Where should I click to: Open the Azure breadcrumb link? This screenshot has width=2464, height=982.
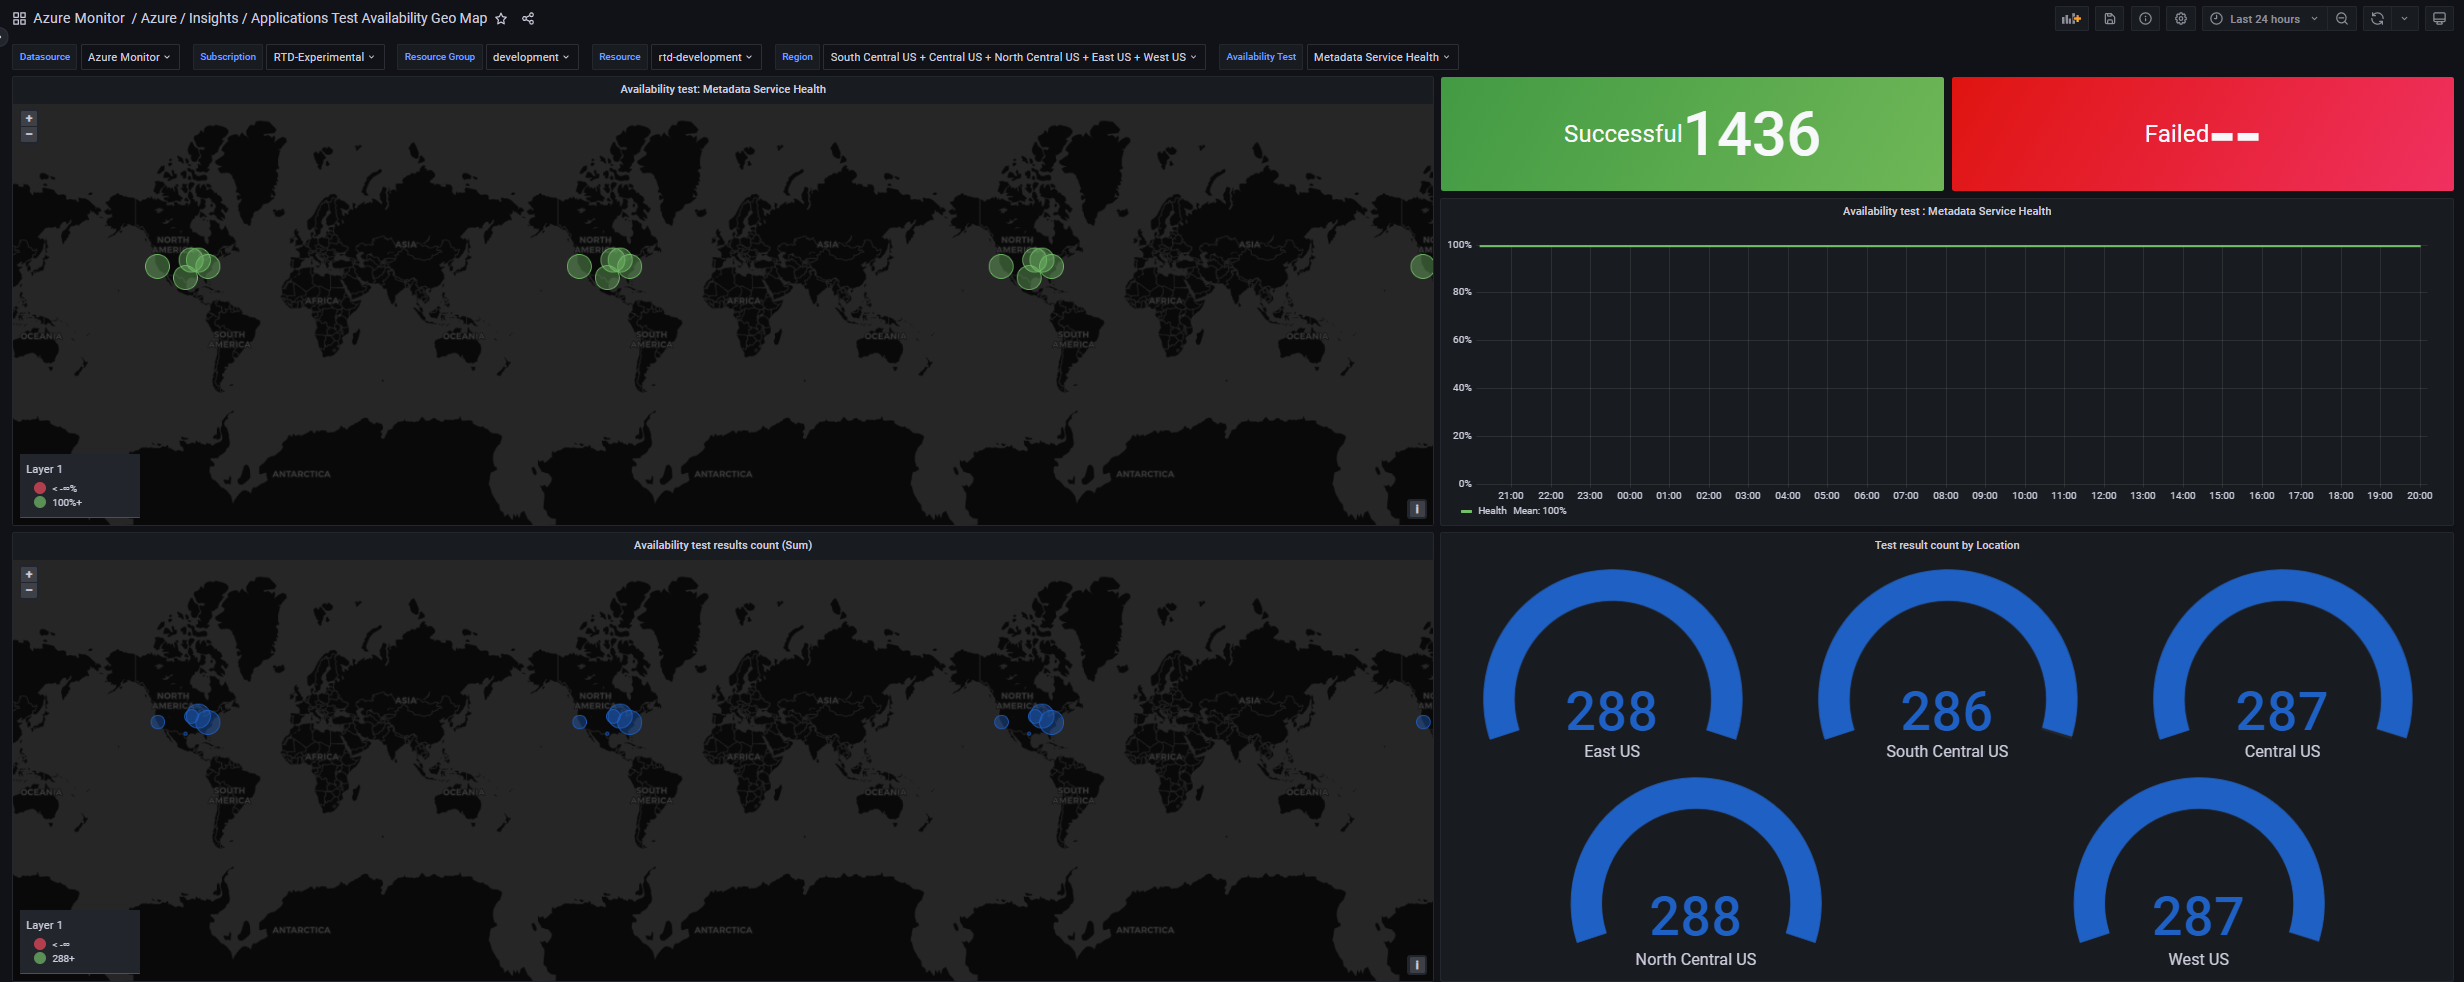tap(159, 18)
